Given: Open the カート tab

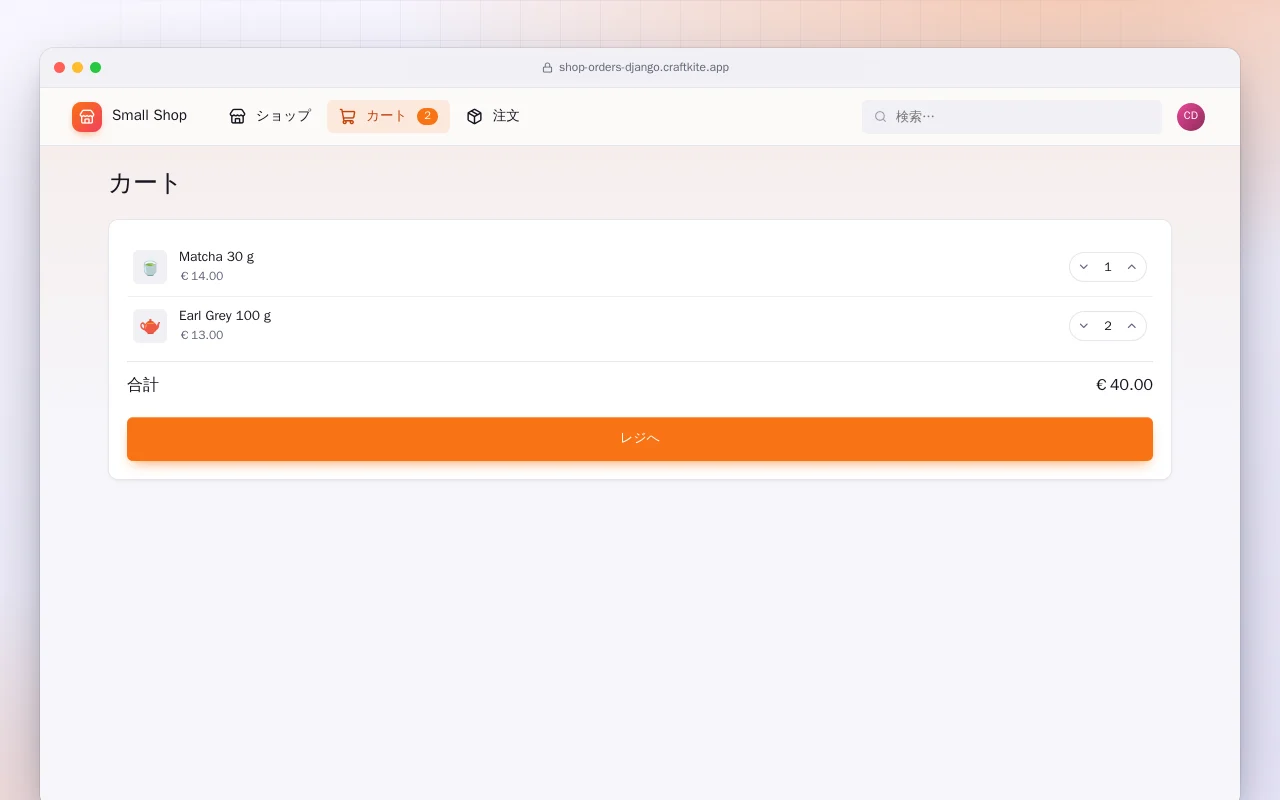Looking at the screenshot, I should click(x=388, y=116).
